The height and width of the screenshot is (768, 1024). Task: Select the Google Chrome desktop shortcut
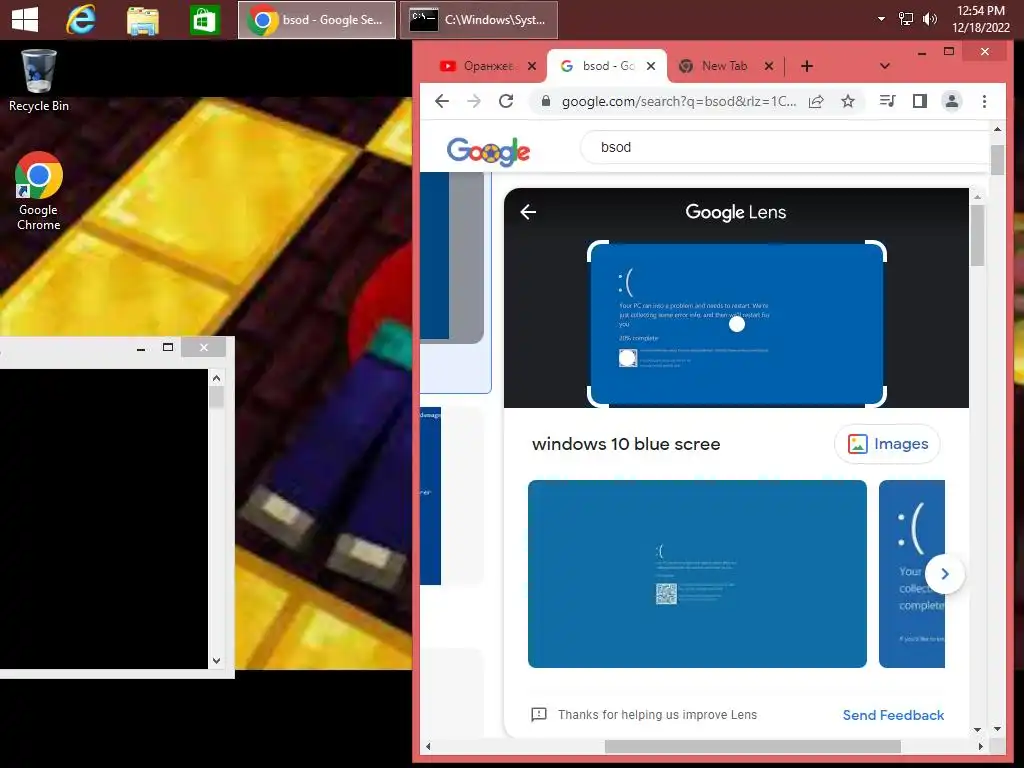click(x=39, y=191)
